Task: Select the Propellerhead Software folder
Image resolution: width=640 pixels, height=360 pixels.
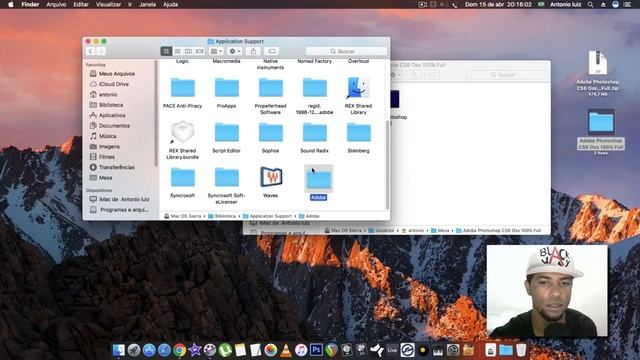Action: click(271, 88)
